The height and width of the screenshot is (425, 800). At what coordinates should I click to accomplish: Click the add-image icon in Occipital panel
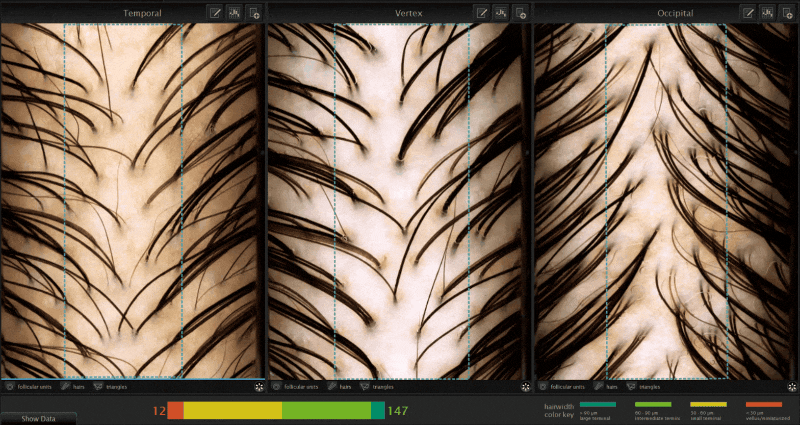coord(787,13)
